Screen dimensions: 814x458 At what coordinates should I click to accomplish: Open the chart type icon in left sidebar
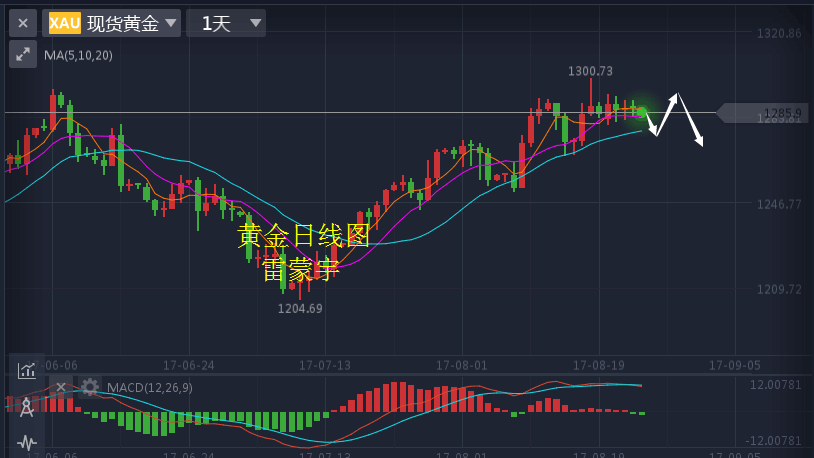(27, 370)
